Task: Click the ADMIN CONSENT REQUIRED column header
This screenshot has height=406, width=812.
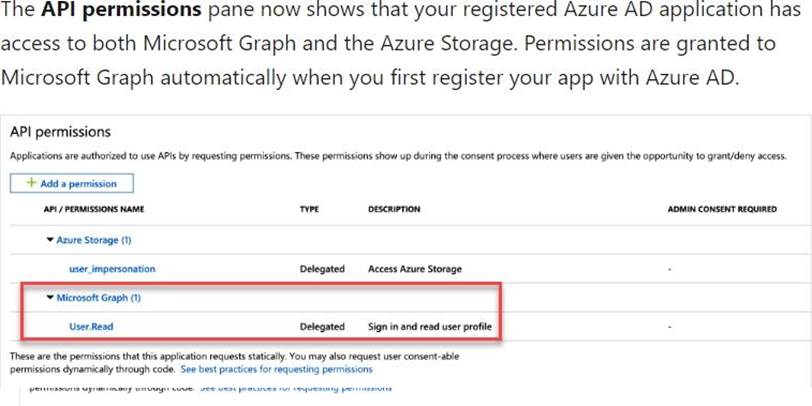Action: (722, 210)
